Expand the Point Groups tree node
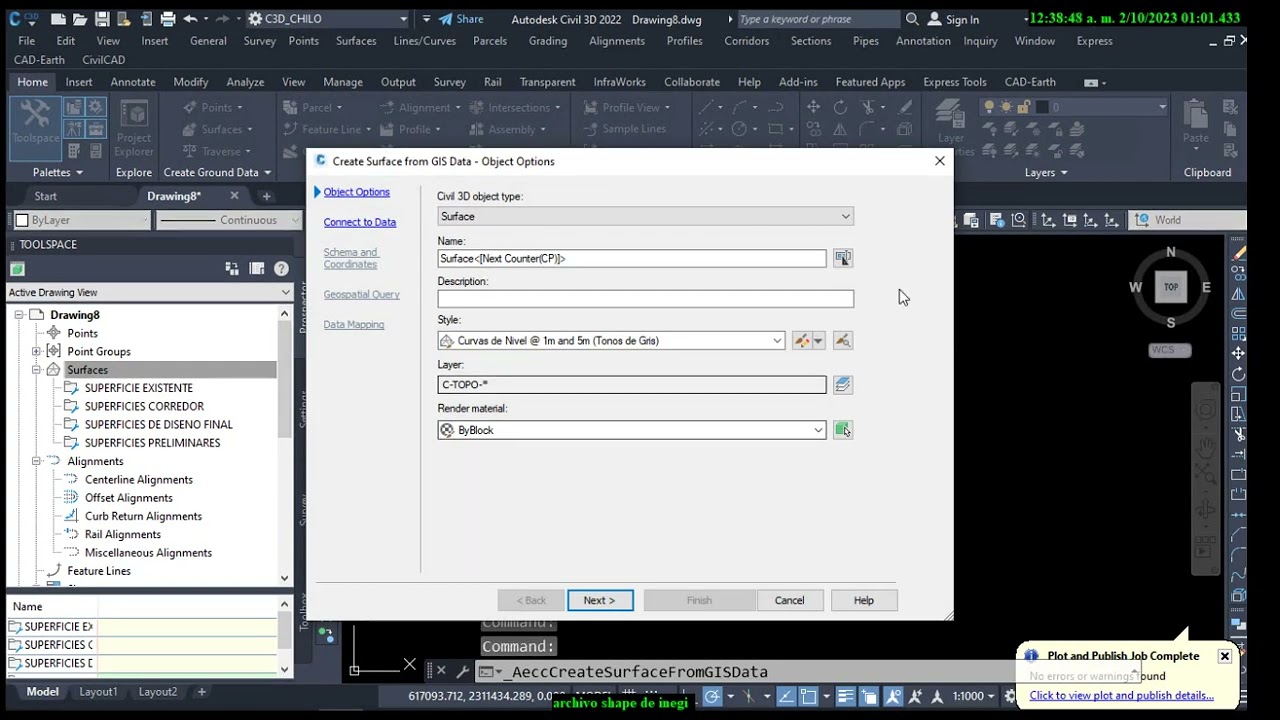 [37, 351]
